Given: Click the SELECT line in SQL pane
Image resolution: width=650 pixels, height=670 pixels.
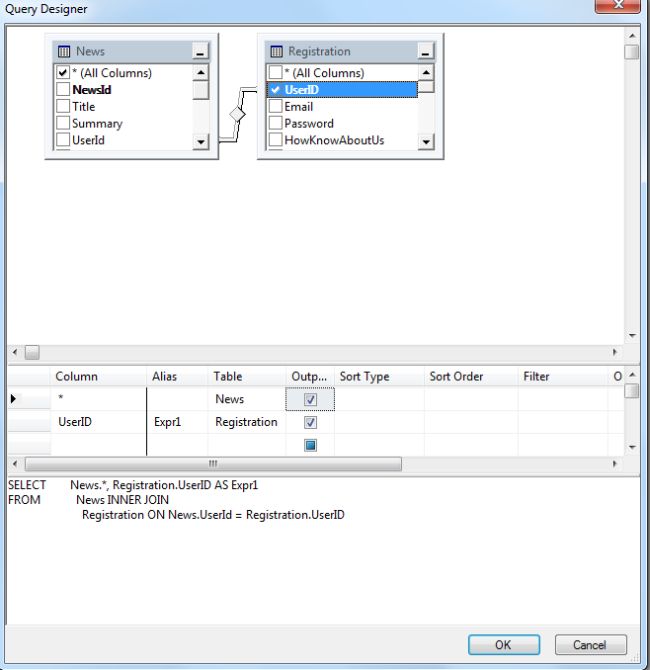Looking at the screenshot, I should [133, 485].
